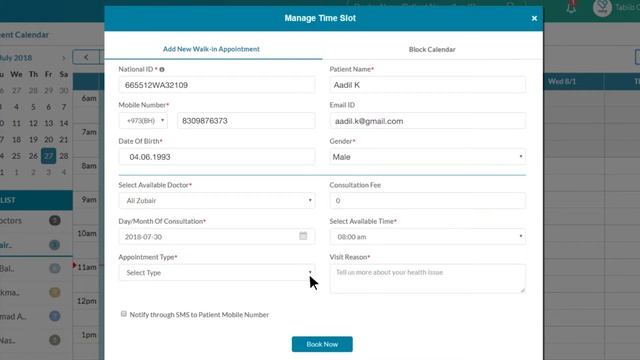Open Select Available Doctor dropdown

coord(217,200)
